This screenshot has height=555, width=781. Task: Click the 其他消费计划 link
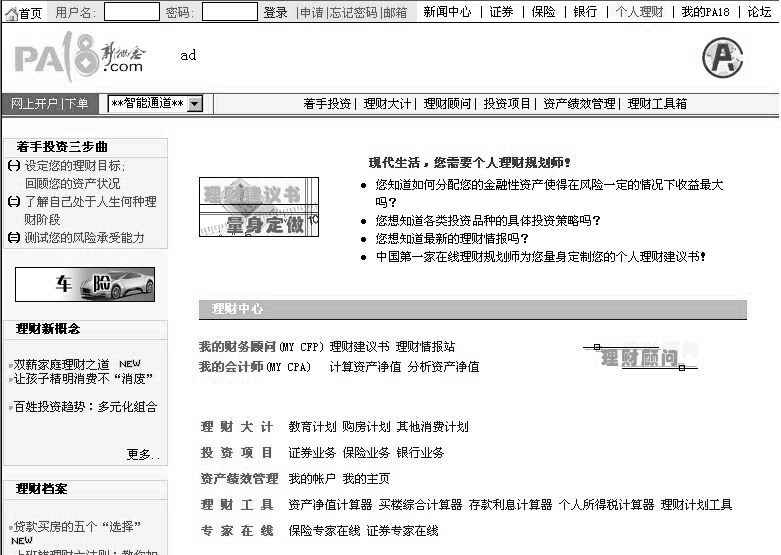(432, 427)
